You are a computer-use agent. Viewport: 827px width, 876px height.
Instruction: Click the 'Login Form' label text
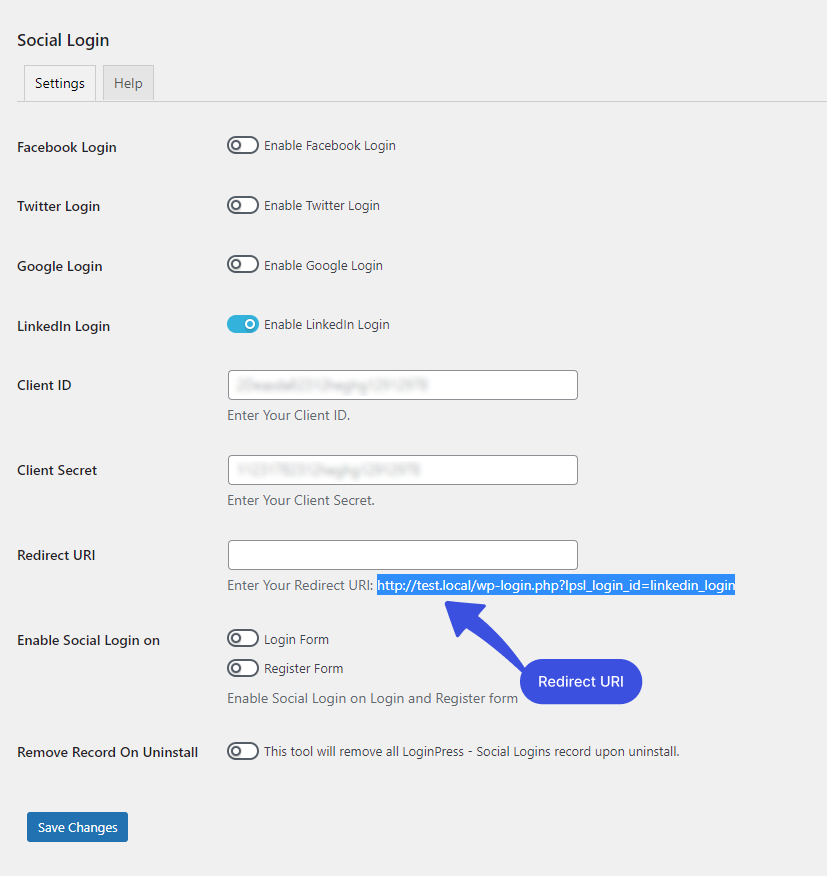click(x=296, y=639)
